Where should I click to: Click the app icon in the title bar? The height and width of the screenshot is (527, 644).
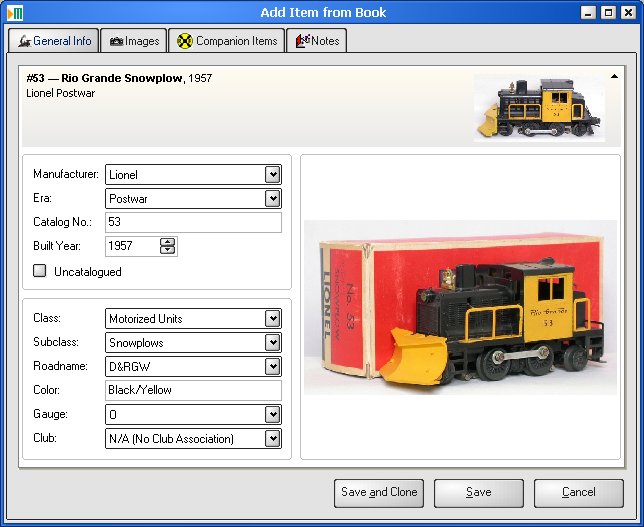point(15,13)
